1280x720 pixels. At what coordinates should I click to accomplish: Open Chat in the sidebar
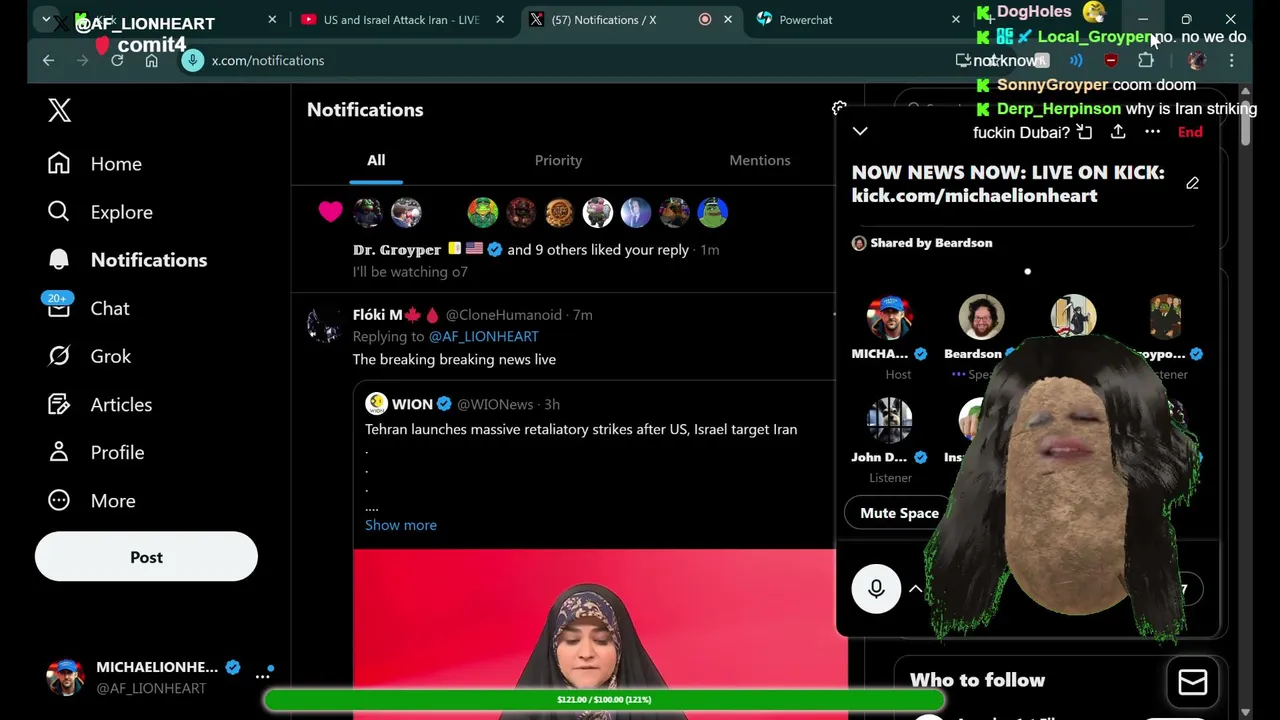89,308
